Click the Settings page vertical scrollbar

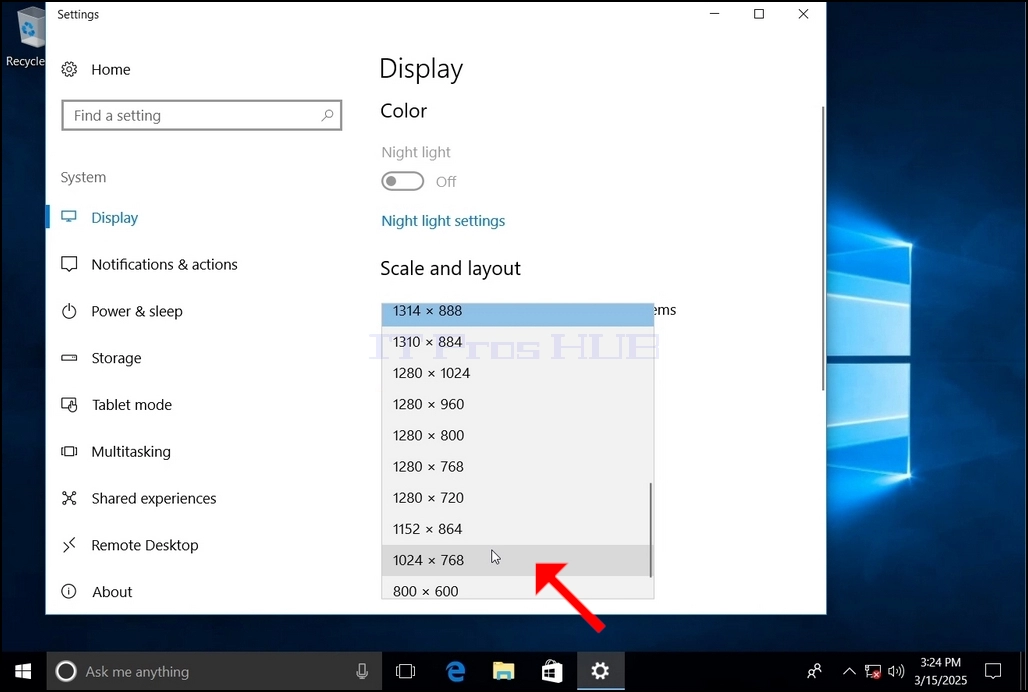tap(823, 248)
